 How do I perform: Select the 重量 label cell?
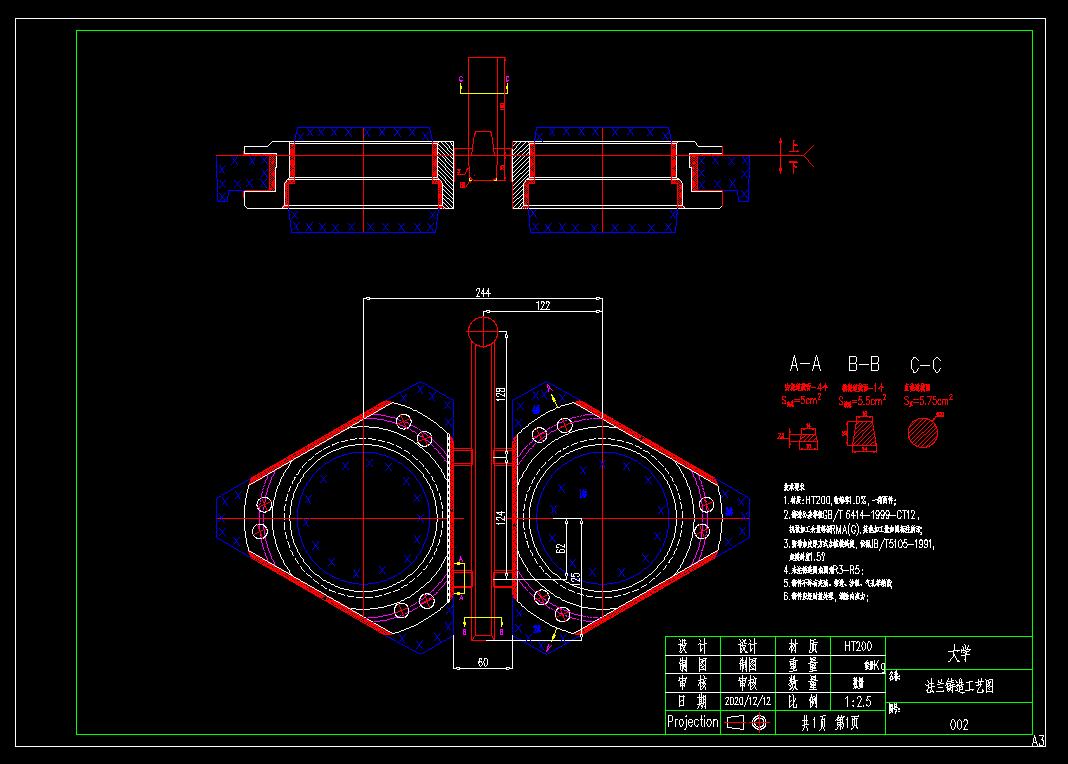(x=803, y=665)
